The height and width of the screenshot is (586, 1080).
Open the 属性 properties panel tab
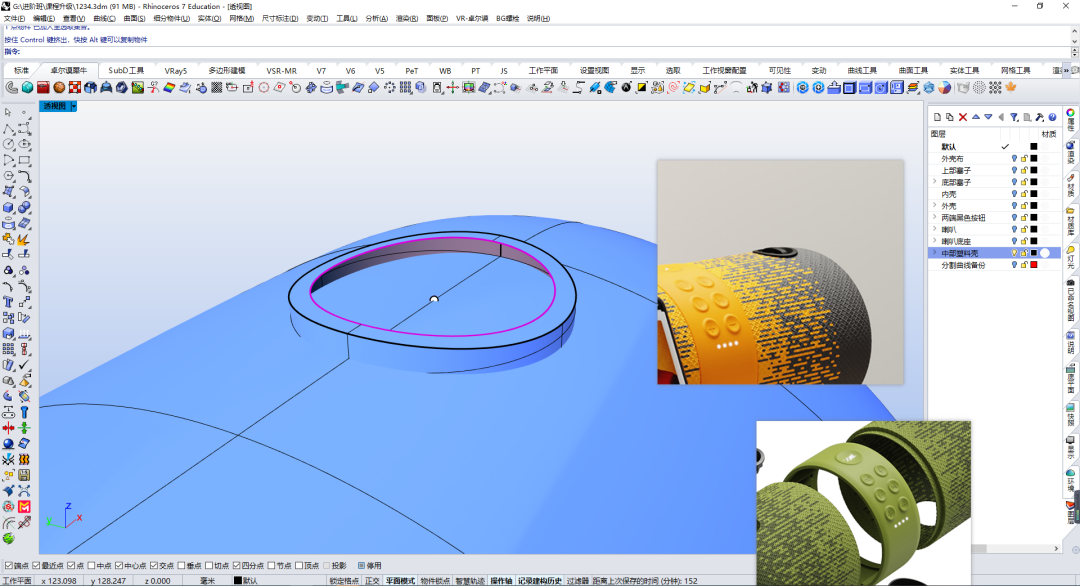(1071, 120)
